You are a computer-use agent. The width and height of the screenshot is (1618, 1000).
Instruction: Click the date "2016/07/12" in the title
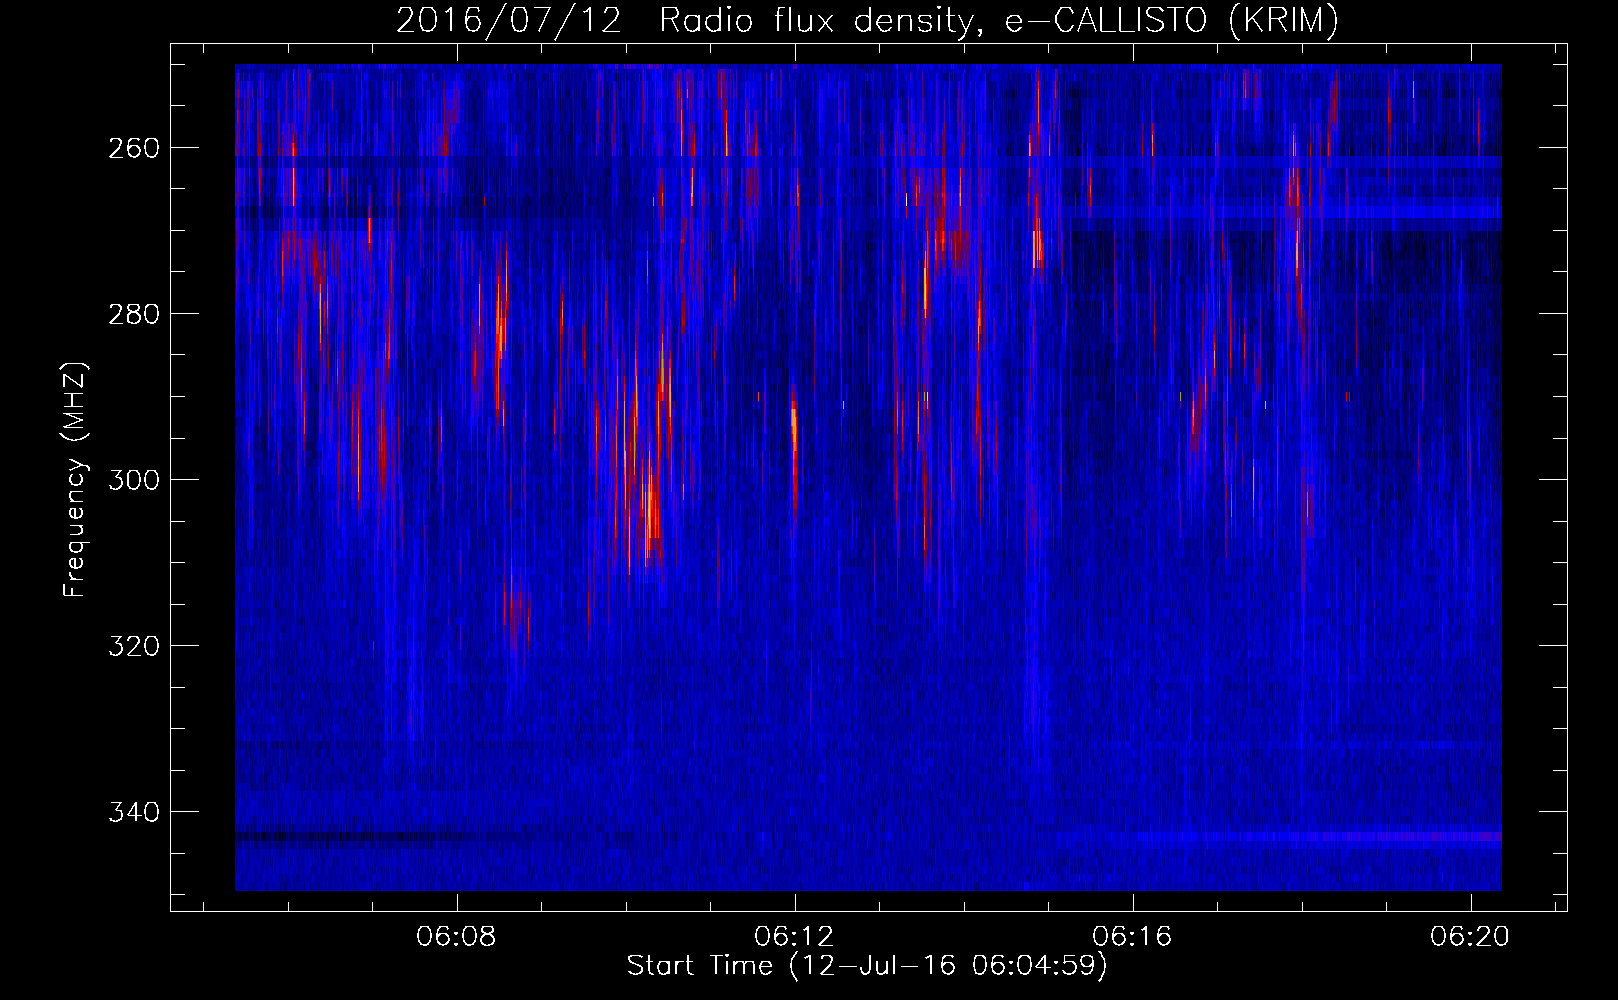[x=508, y=20]
